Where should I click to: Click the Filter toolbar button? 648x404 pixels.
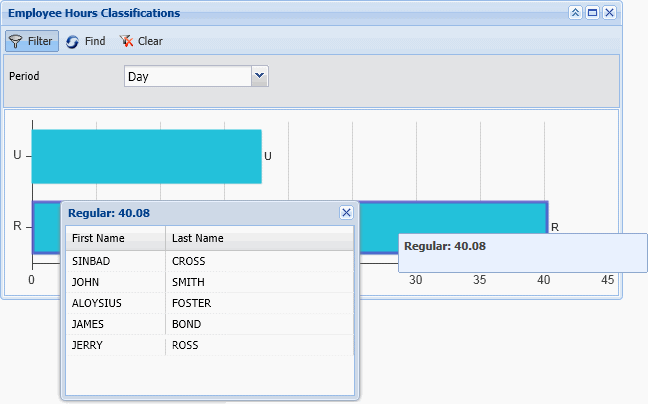32,41
